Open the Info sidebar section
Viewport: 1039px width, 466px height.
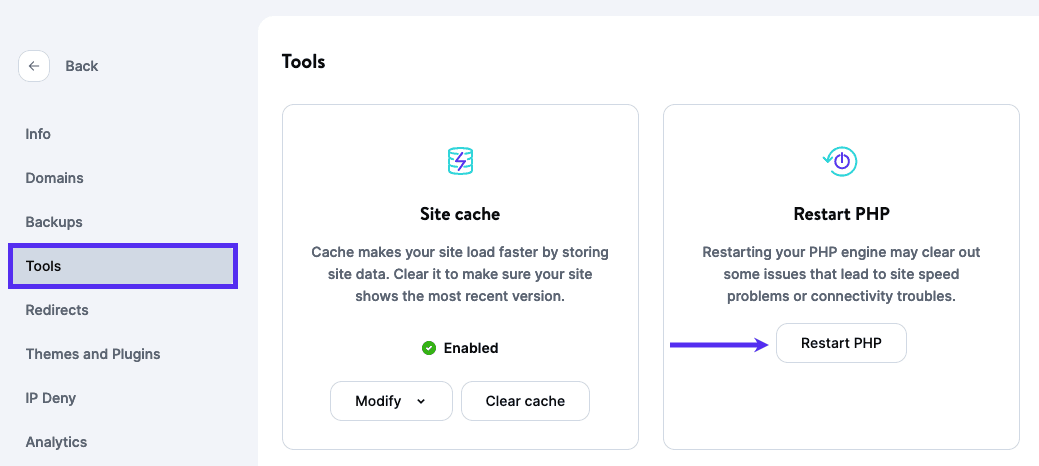[x=38, y=134]
